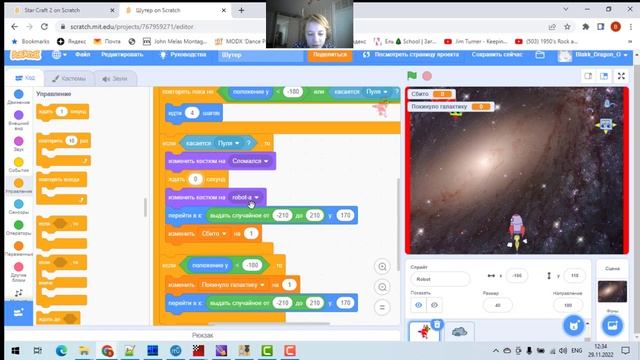Viewport: 640px width, 360px height.
Task: Select the Robot sprite thumbnail
Action: [x=424, y=331]
